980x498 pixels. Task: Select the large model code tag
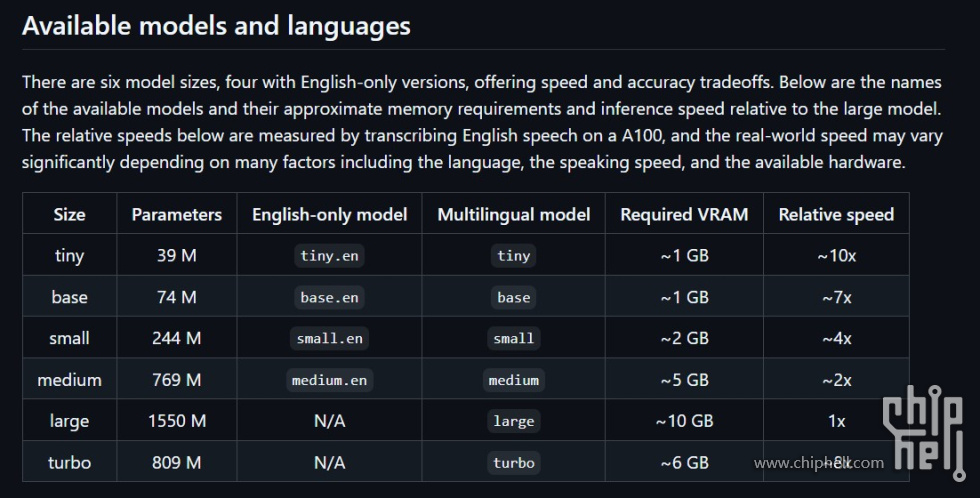click(514, 421)
